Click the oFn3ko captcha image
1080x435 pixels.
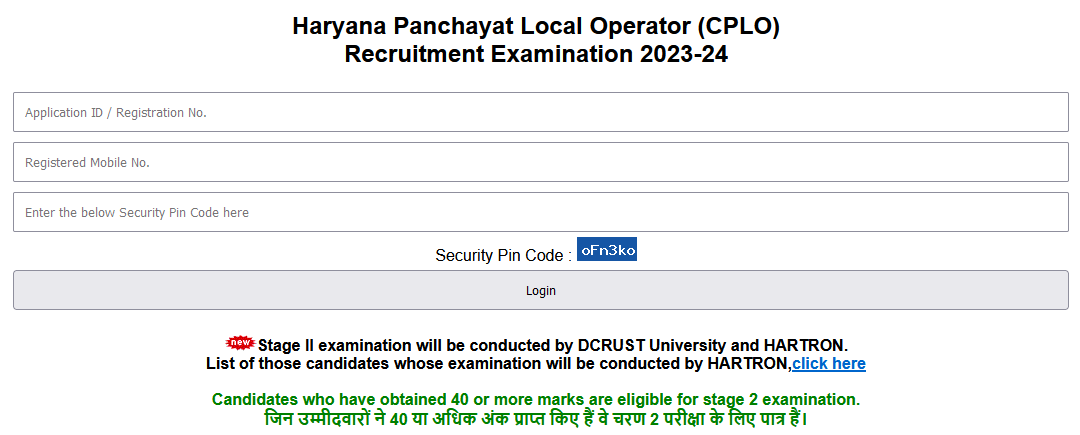point(607,250)
